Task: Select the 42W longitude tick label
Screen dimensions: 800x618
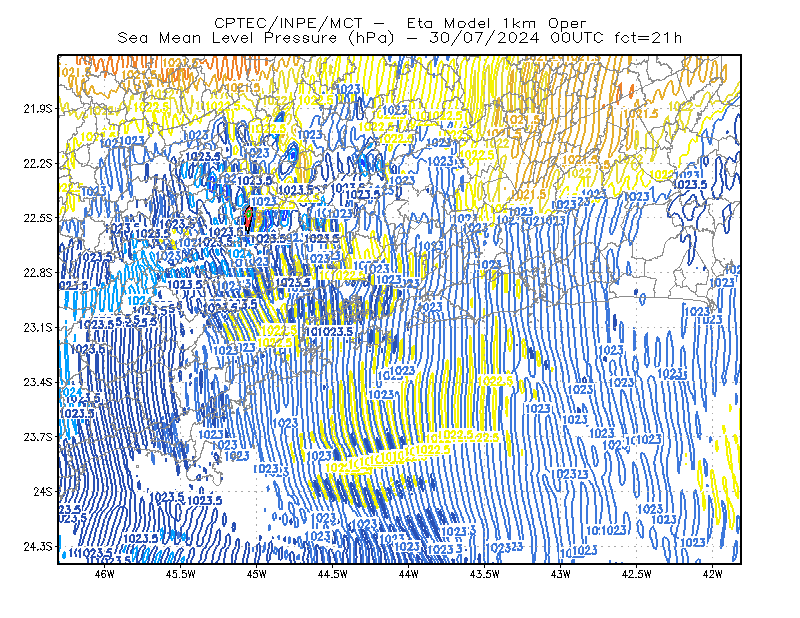Action: (713, 574)
